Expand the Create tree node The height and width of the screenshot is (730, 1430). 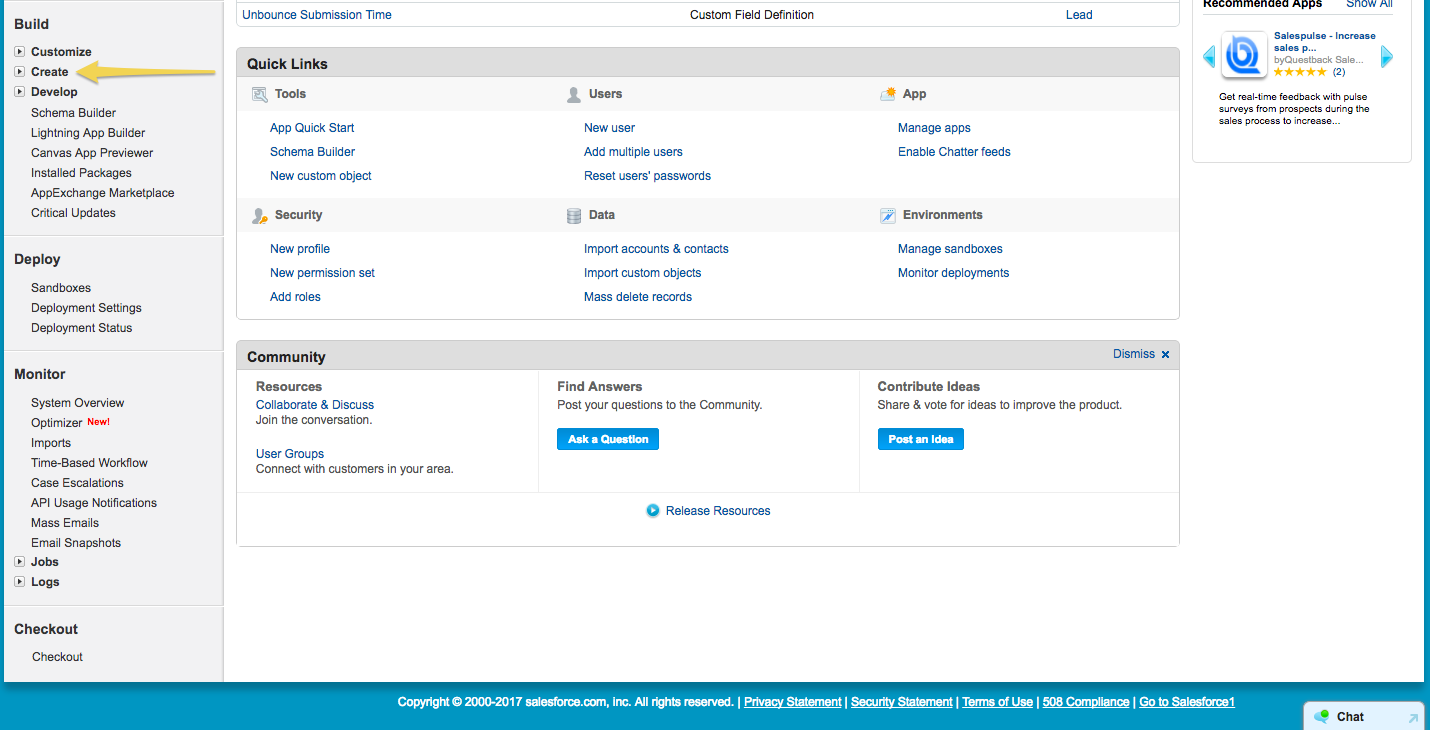tap(20, 71)
